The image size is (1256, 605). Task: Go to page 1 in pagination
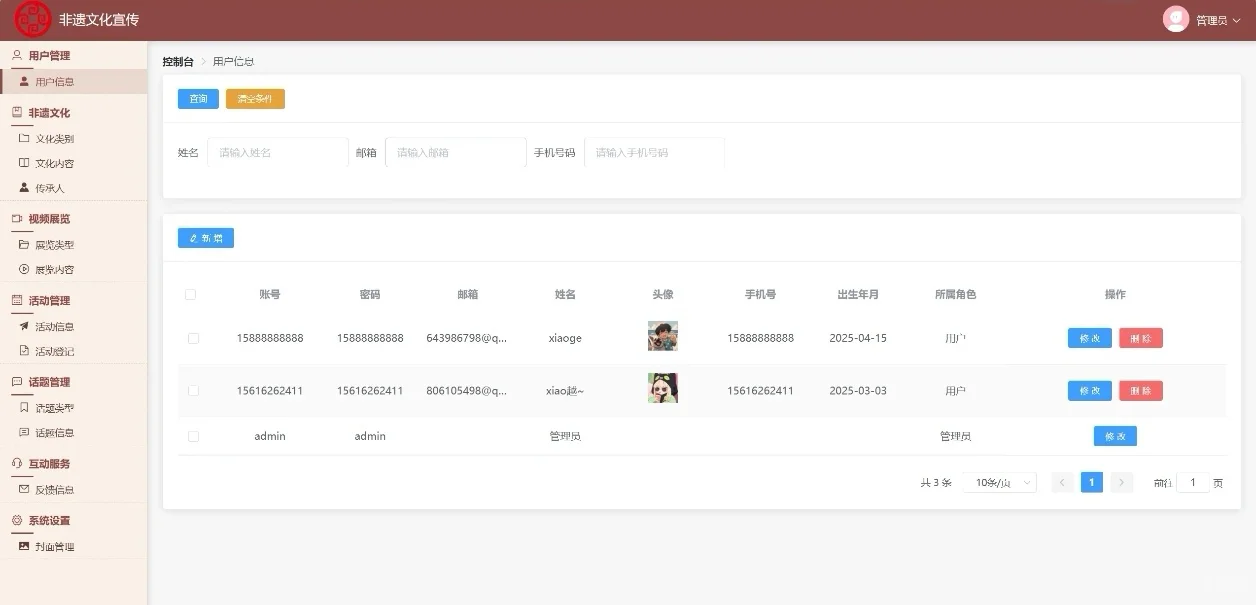[x=1091, y=482]
